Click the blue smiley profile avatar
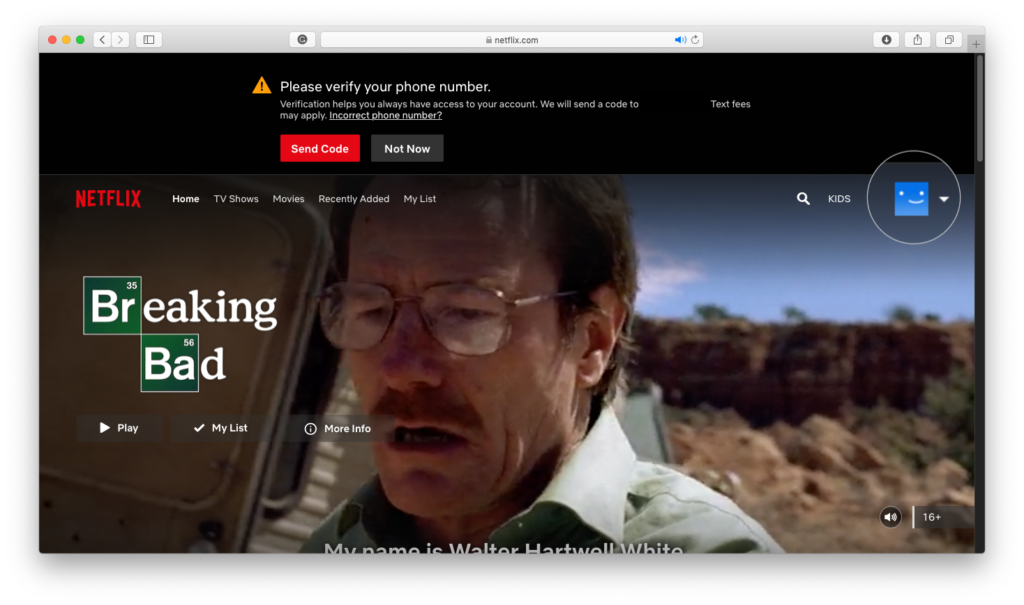1024x605 pixels. 911,199
